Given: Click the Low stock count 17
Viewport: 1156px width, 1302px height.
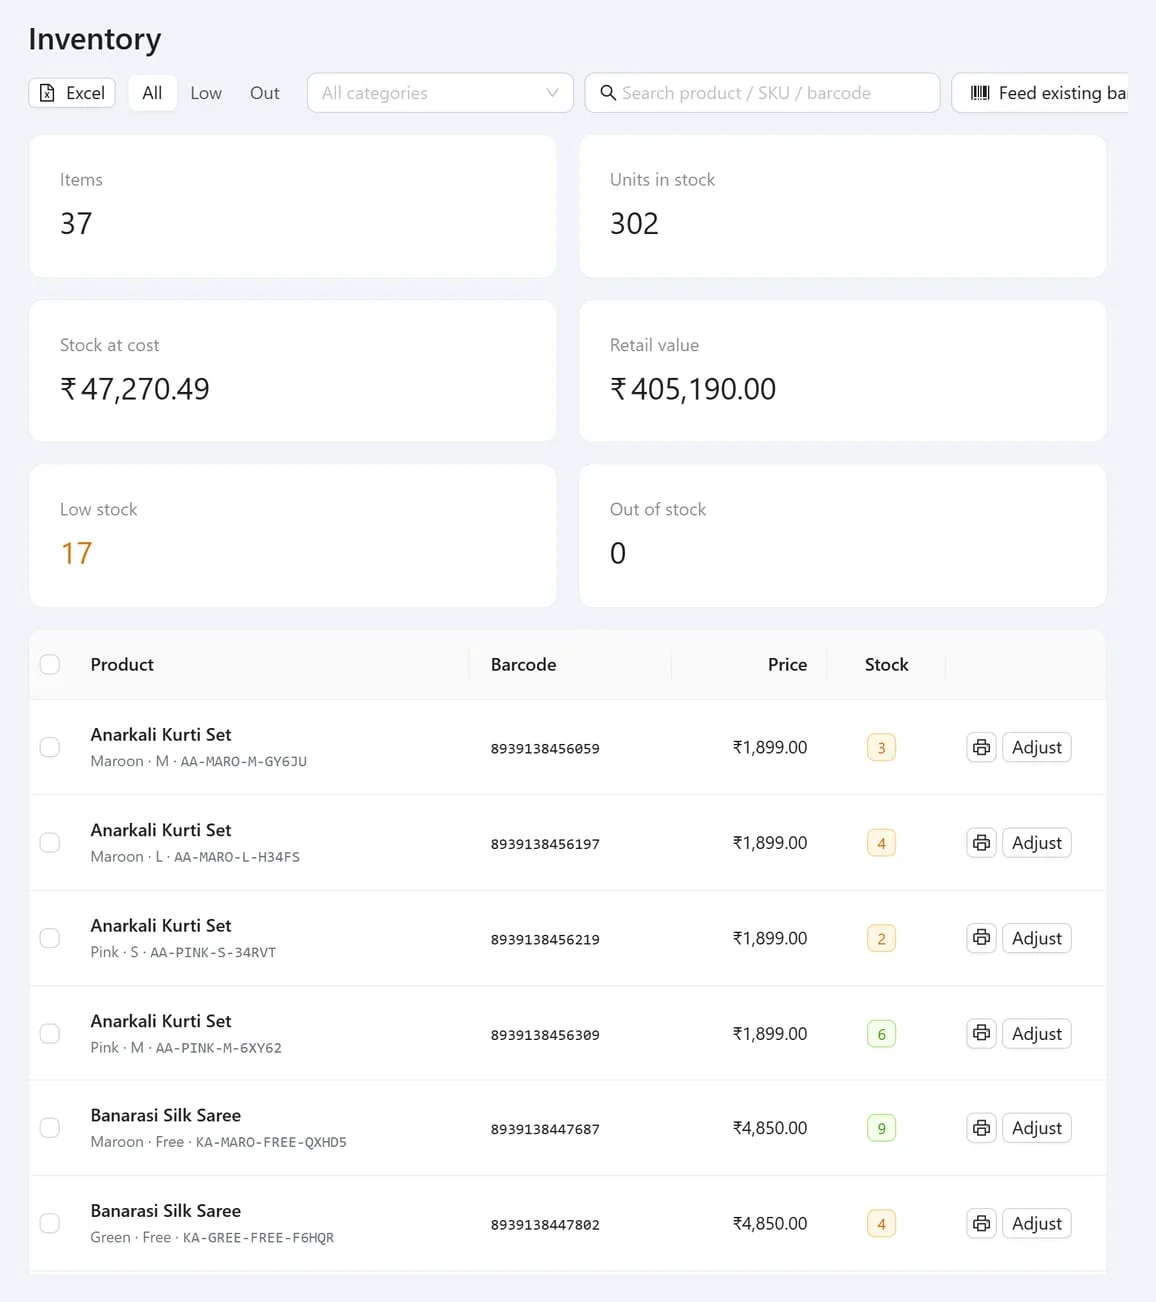Looking at the screenshot, I should [x=76, y=553].
